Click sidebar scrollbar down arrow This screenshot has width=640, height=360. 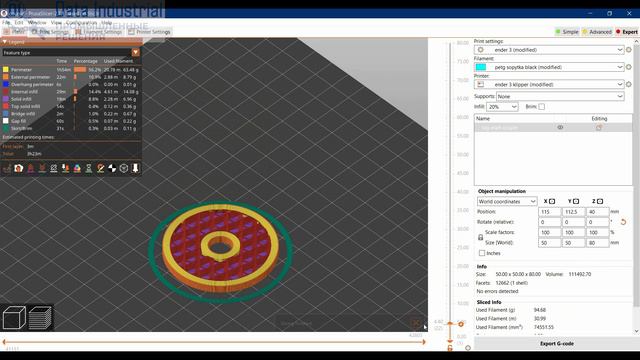coord(636,331)
